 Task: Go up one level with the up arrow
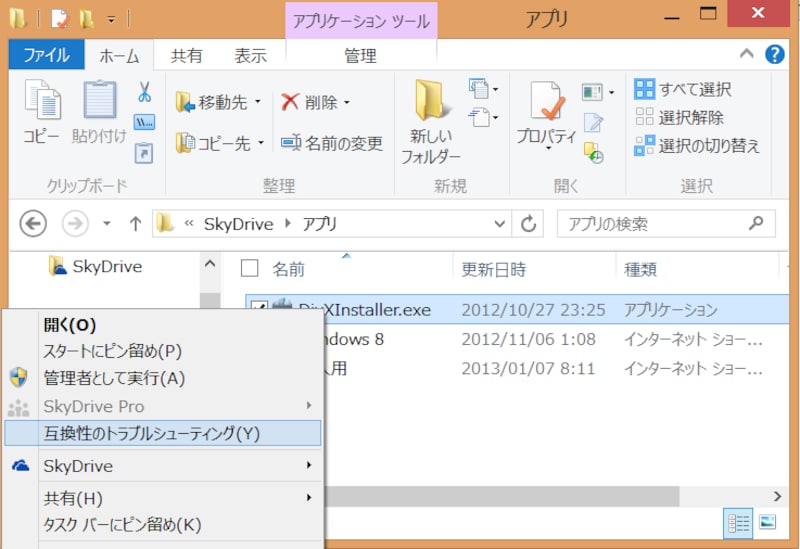135,223
